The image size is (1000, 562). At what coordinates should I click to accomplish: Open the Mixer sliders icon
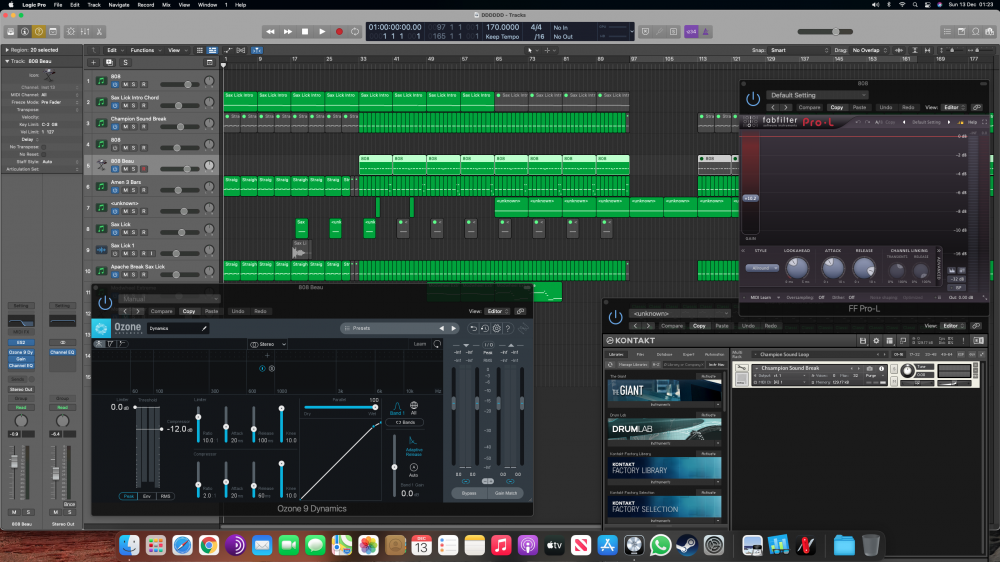point(85,31)
